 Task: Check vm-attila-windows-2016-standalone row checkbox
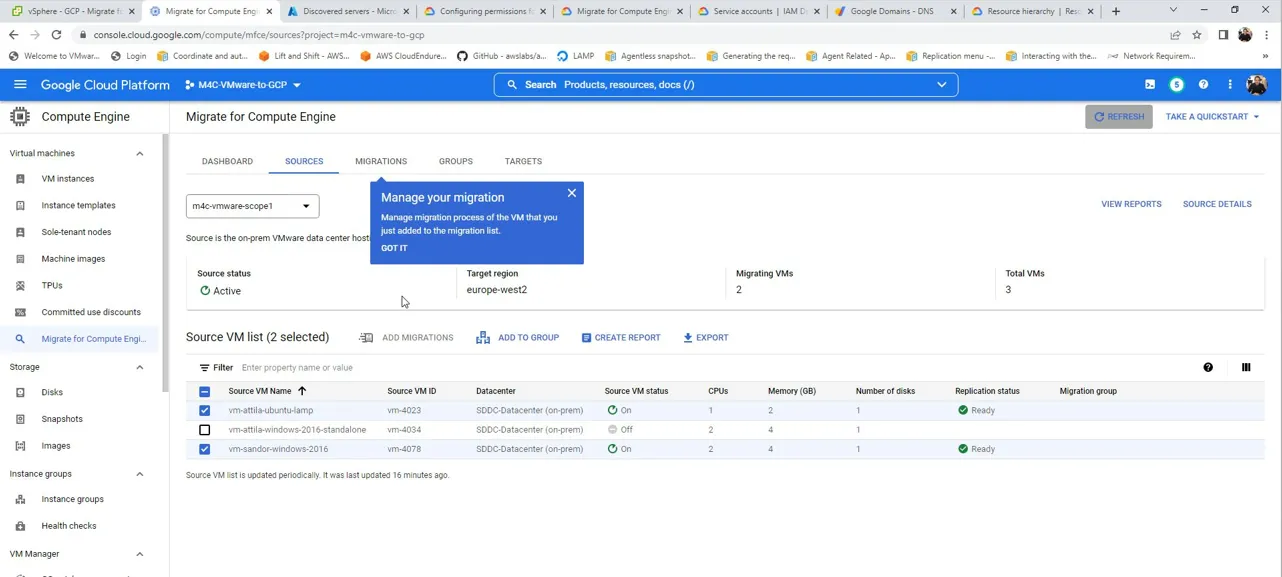(205, 430)
